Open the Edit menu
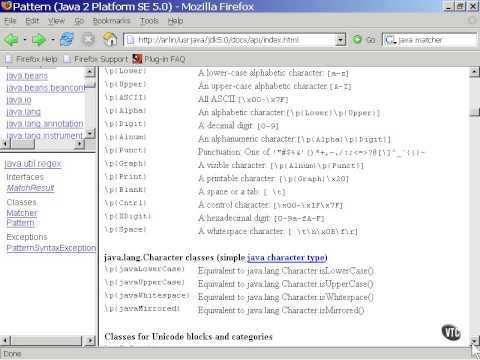The image size is (480, 360). pos(32,21)
